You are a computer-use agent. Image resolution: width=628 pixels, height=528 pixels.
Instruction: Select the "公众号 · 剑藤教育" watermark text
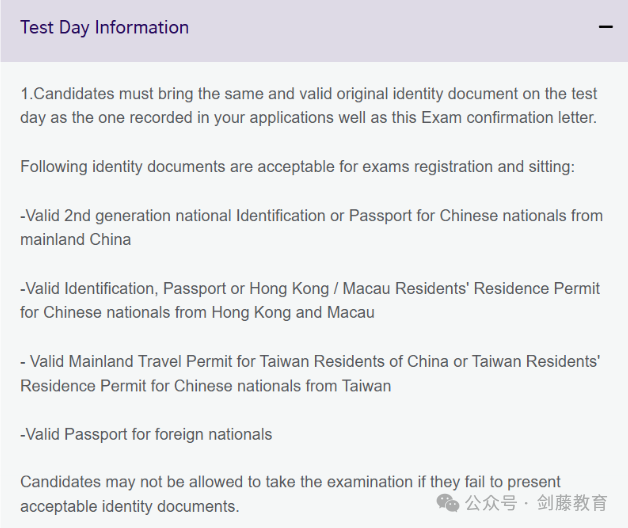click(536, 503)
